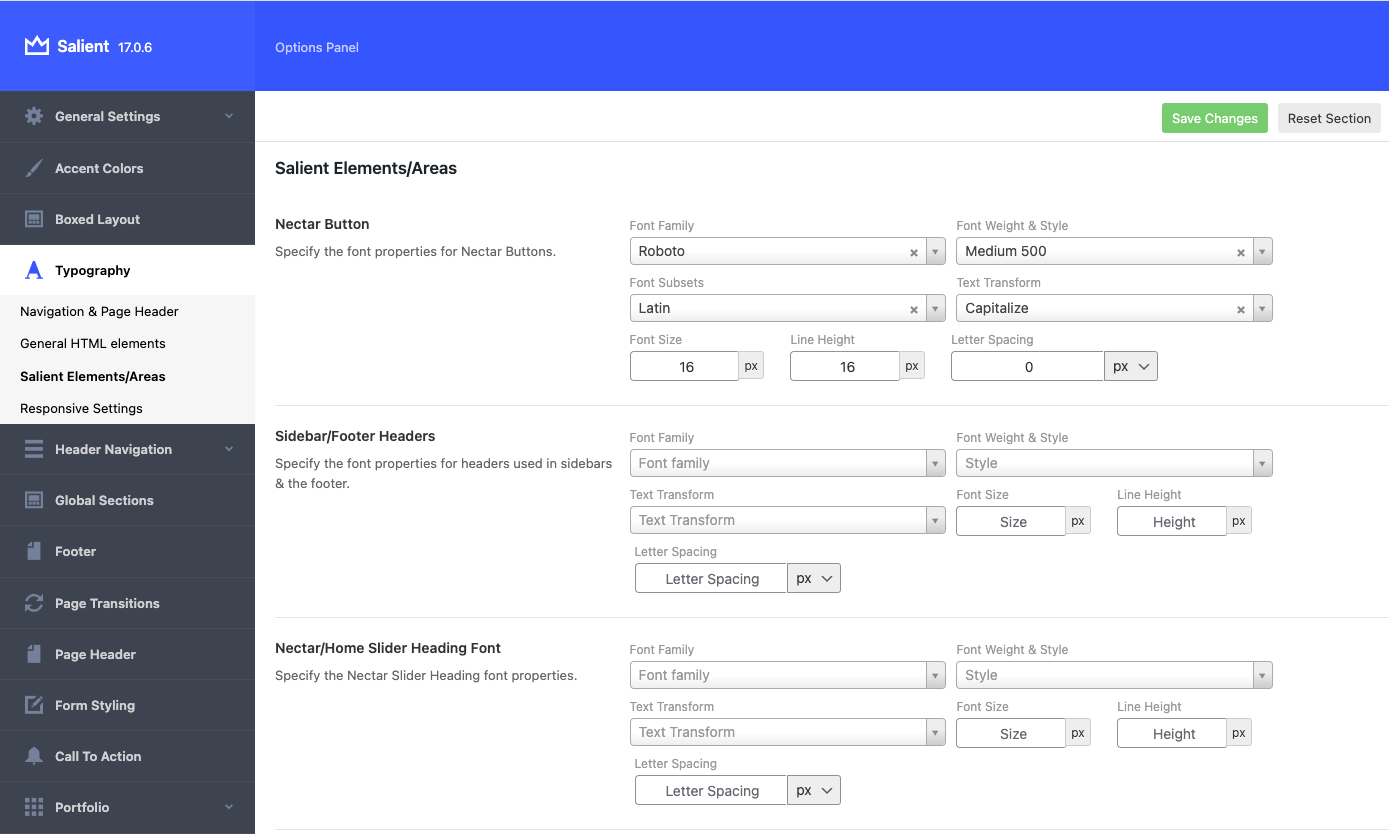The width and height of the screenshot is (1389, 834).
Task: Click the Page Transitions refresh icon
Action: (31, 603)
